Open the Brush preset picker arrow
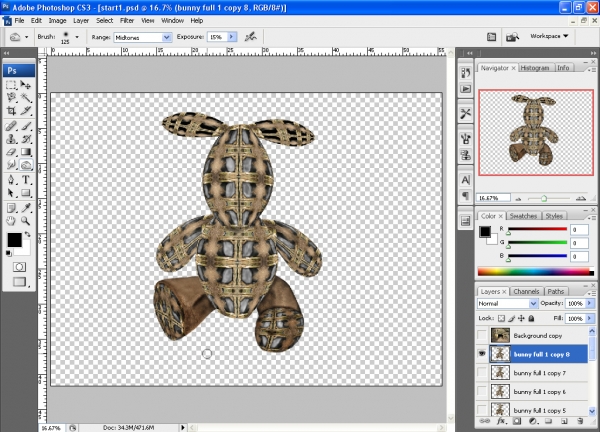Image resolution: width=600 pixels, height=432 pixels. click(77, 37)
